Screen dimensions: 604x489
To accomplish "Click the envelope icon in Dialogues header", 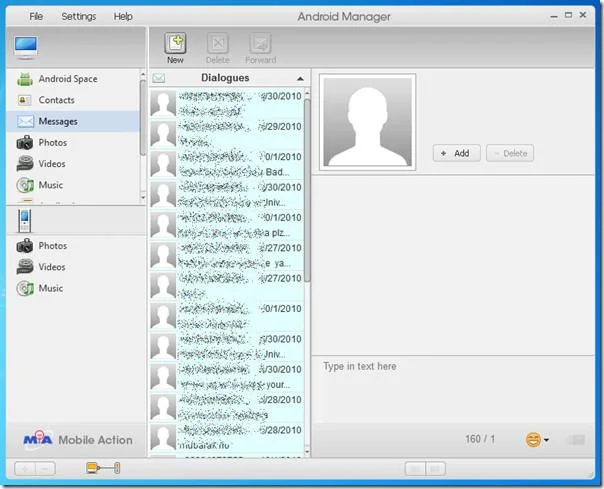I will [158, 78].
